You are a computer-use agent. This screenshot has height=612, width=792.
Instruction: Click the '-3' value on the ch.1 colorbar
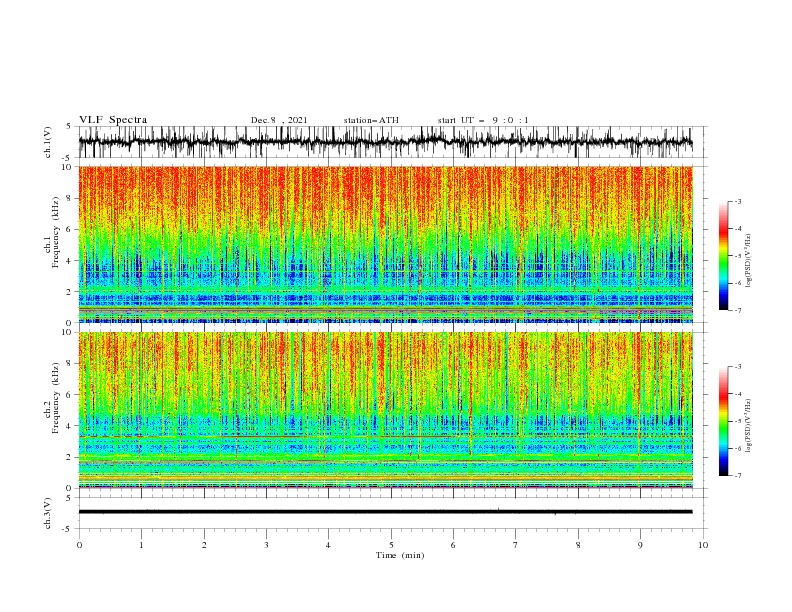[x=737, y=201]
